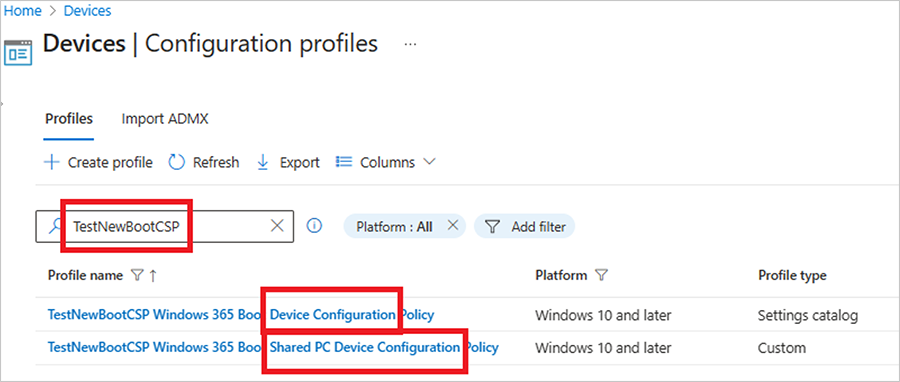The image size is (900, 382).
Task: Select Windows 10 and later in Custom row
Action: point(603,348)
